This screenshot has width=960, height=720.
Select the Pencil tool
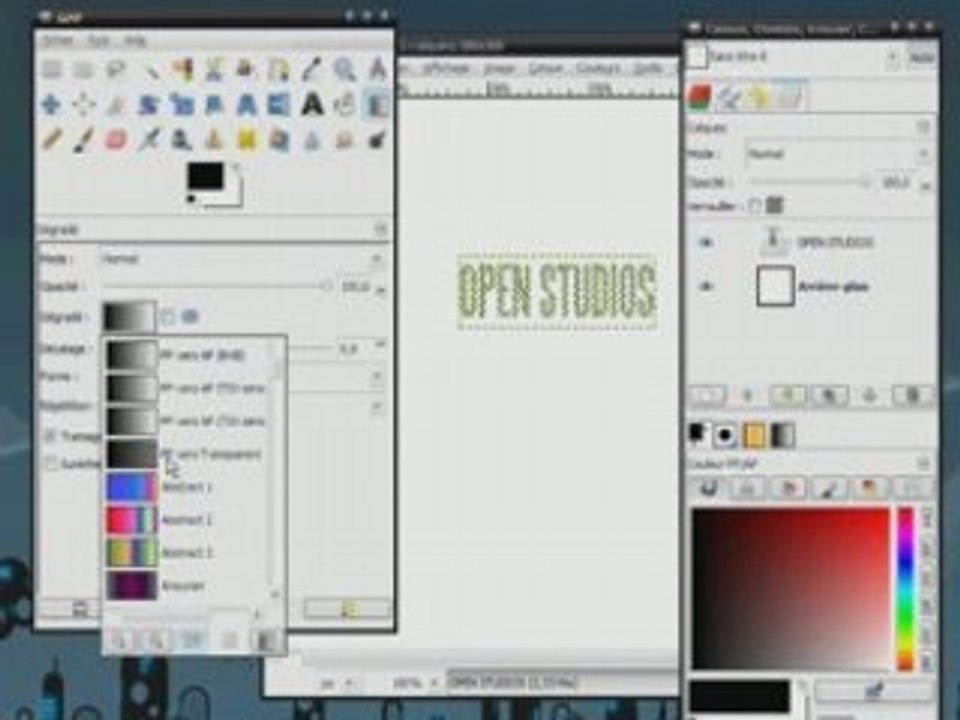pos(51,140)
